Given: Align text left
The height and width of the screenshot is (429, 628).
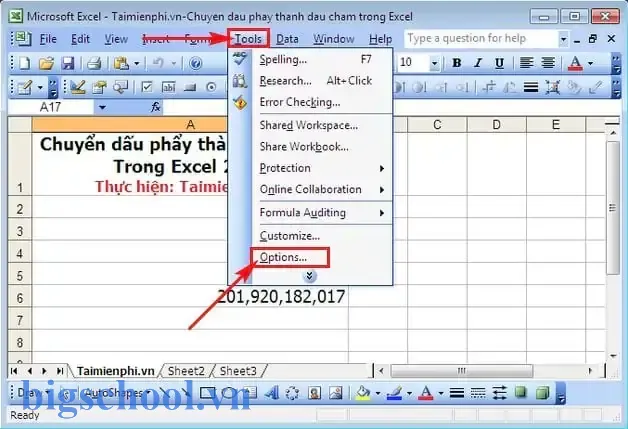Looking at the screenshot, I should 527,63.
